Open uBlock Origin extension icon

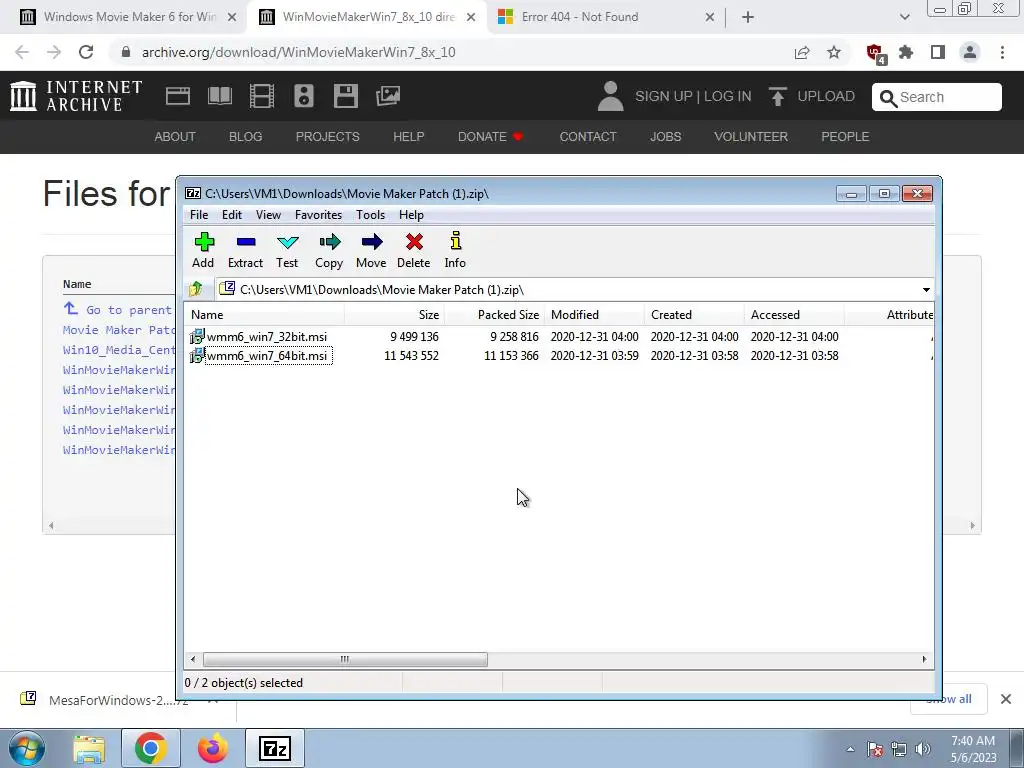point(875,53)
